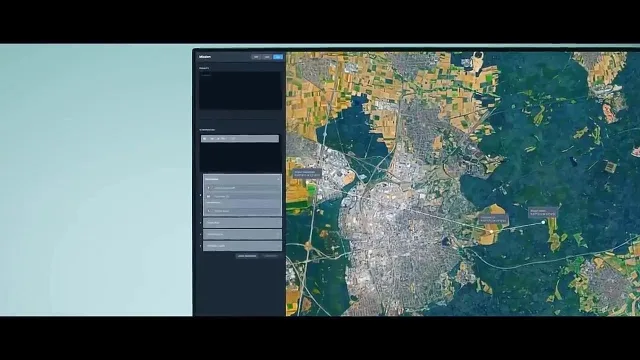Click the label box above the easternmost waypoint
Image resolution: width=640 pixels, height=360 pixels.
[543, 212]
